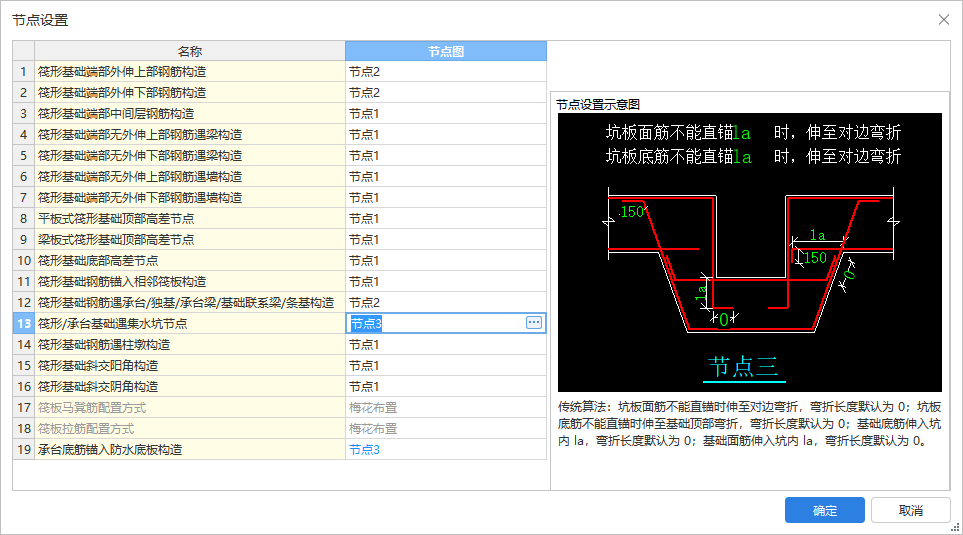Click the node diagram preview image
This screenshot has height=535, width=963.
tap(750, 252)
